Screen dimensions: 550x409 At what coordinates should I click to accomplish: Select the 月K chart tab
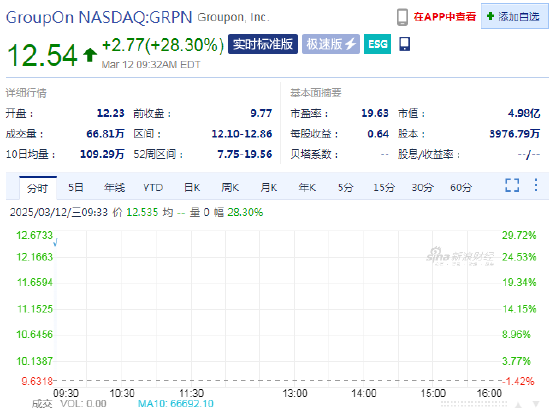pyautogui.click(x=269, y=188)
